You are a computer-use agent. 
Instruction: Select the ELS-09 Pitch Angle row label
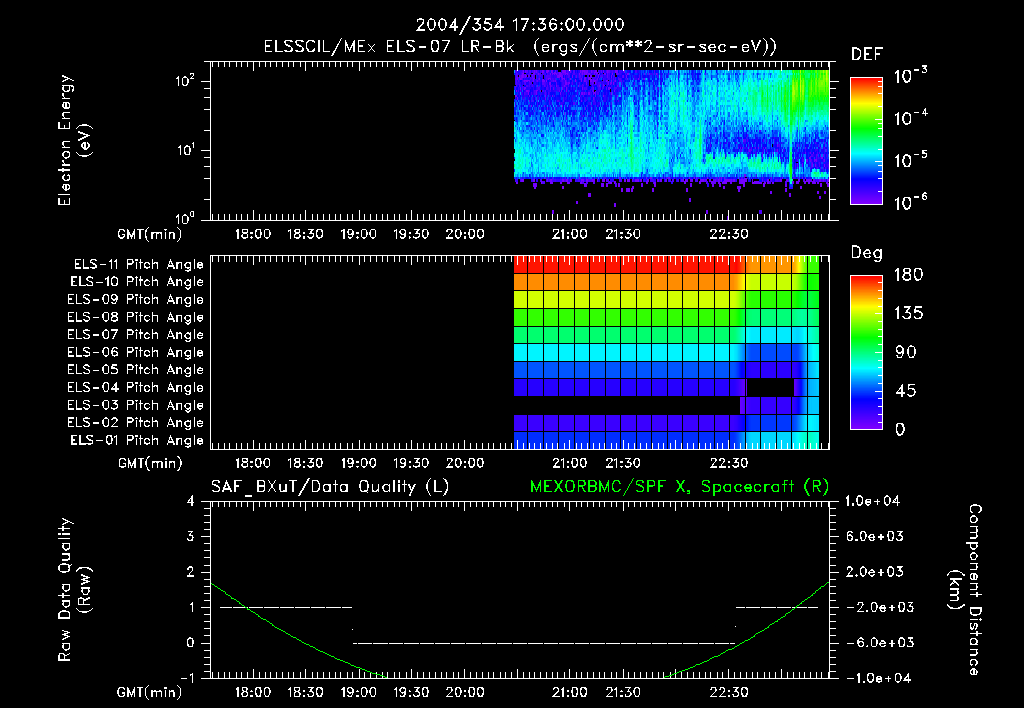[x=136, y=299]
